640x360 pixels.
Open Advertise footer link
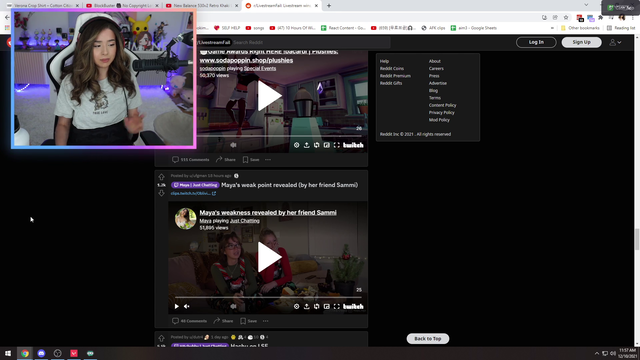click(x=438, y=83)
